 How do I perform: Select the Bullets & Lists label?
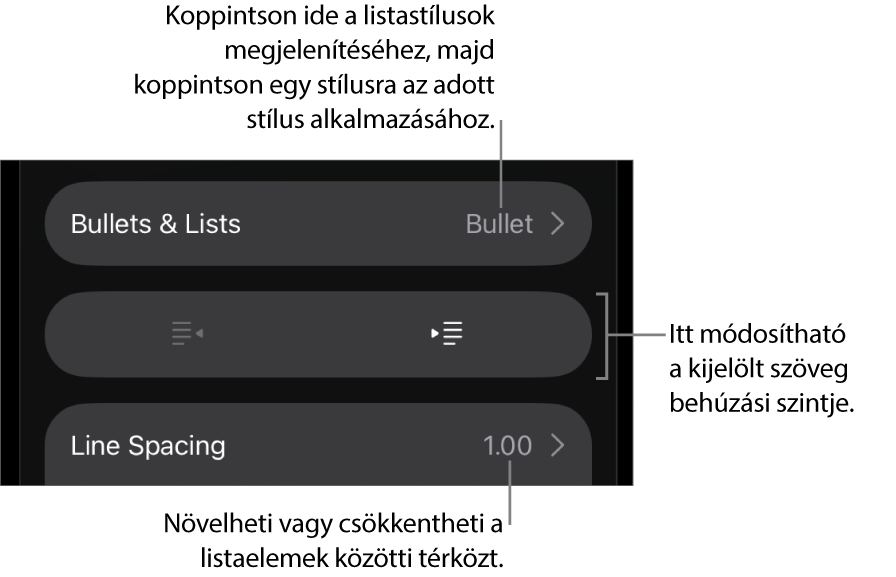[x=156, y=224]
